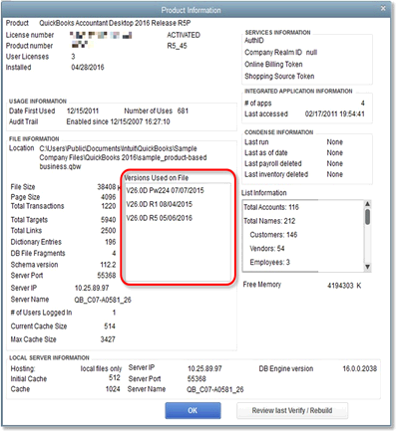Select Vendors: 54 entry
The width and height of the screenshot is (396, 431).
point(267,248)
